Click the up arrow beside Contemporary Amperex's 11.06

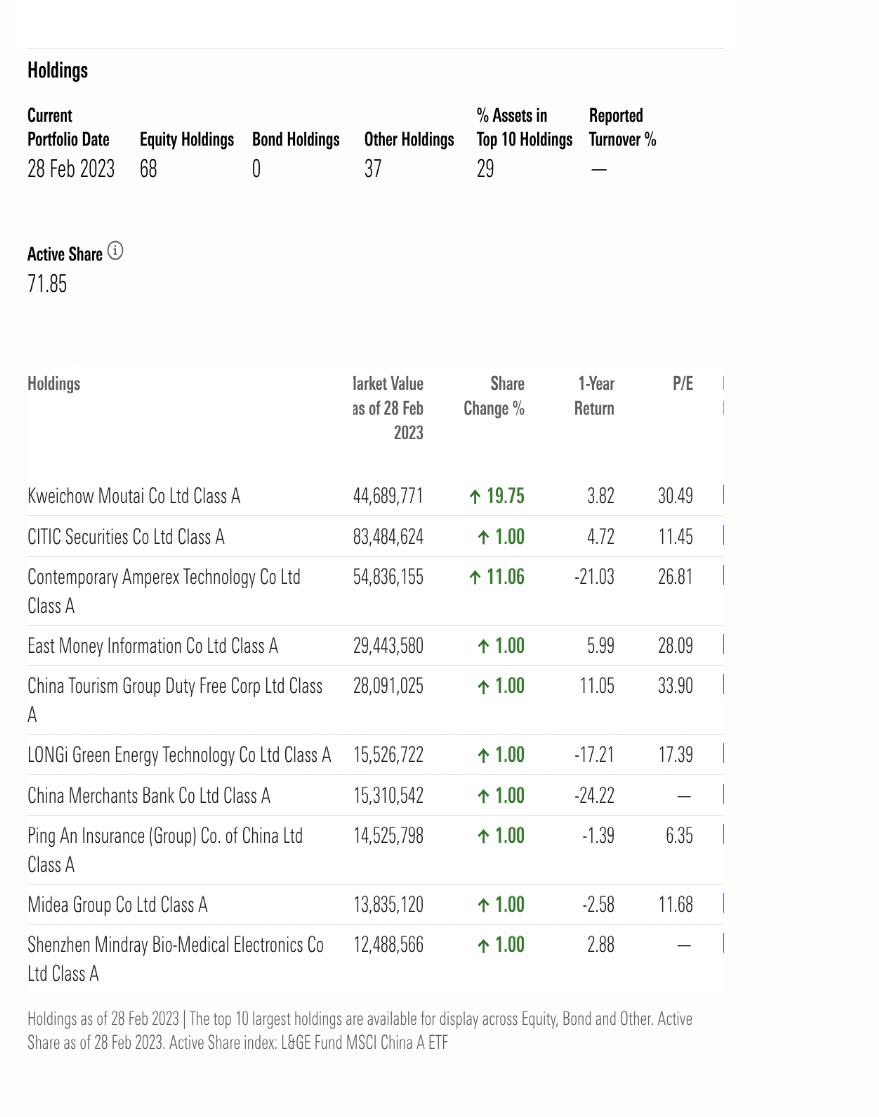(475, 577)
